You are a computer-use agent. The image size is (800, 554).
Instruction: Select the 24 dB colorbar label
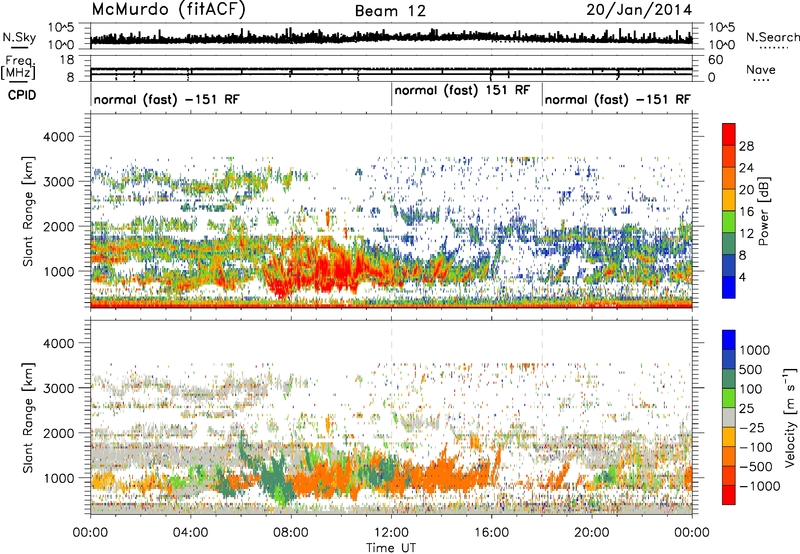click(746, 168)
